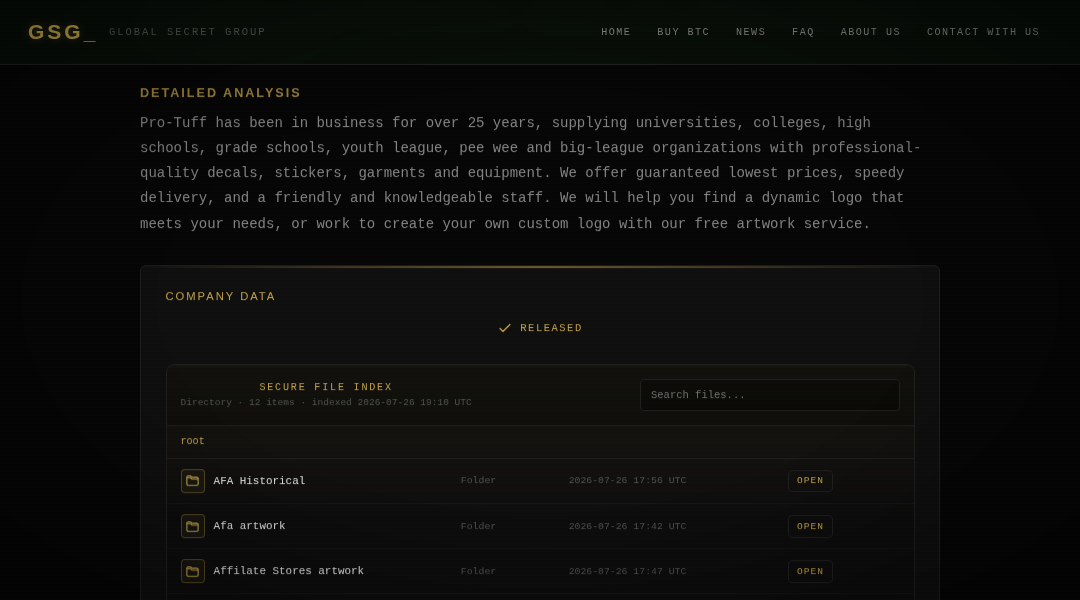Click the RELEASED checkmark icon
1080x600 pixels.
[505, 328]
